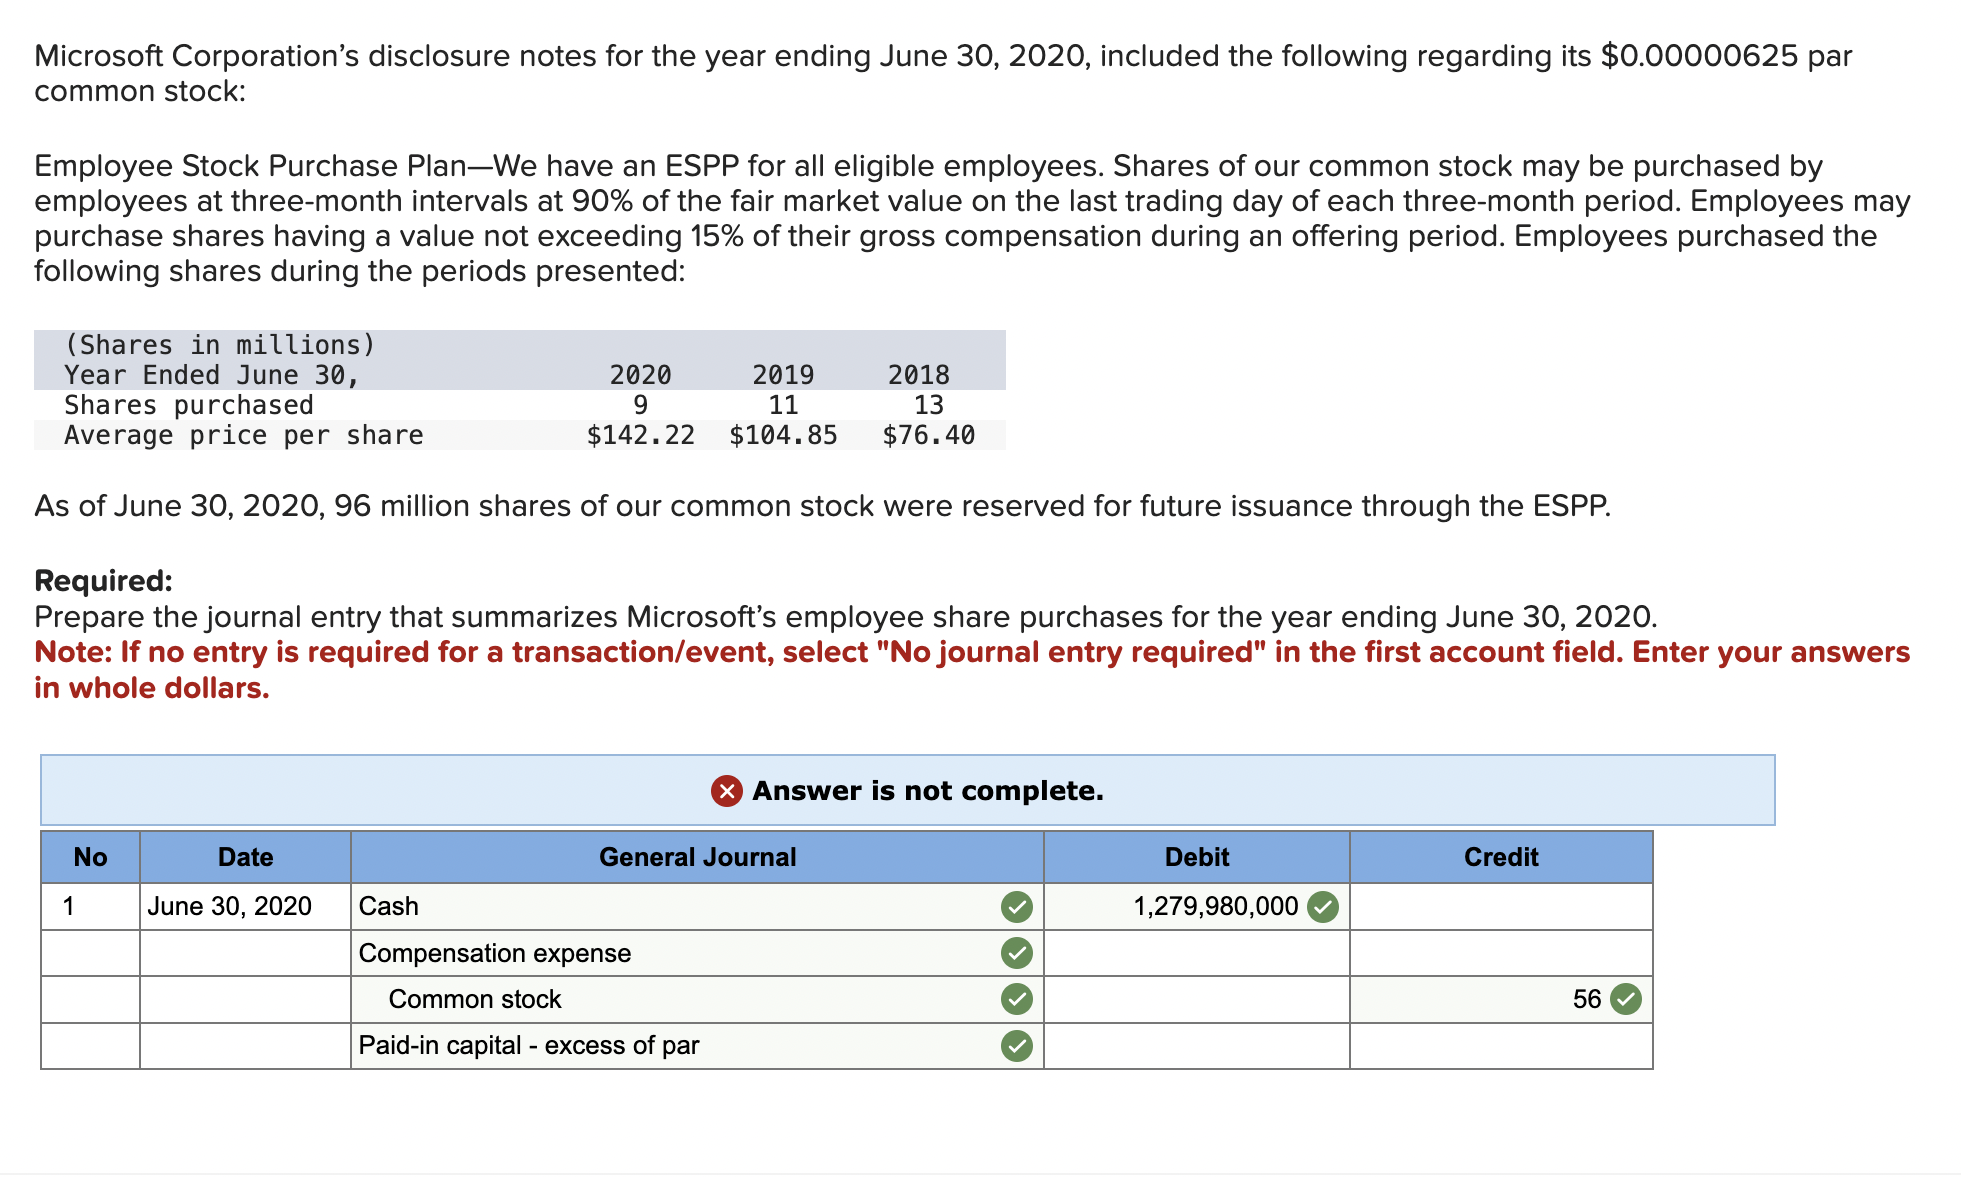Viewport: 1961px width, 1177px height.
Task: Click the 2019 shares purchased value 11
Action: [783, 405]
